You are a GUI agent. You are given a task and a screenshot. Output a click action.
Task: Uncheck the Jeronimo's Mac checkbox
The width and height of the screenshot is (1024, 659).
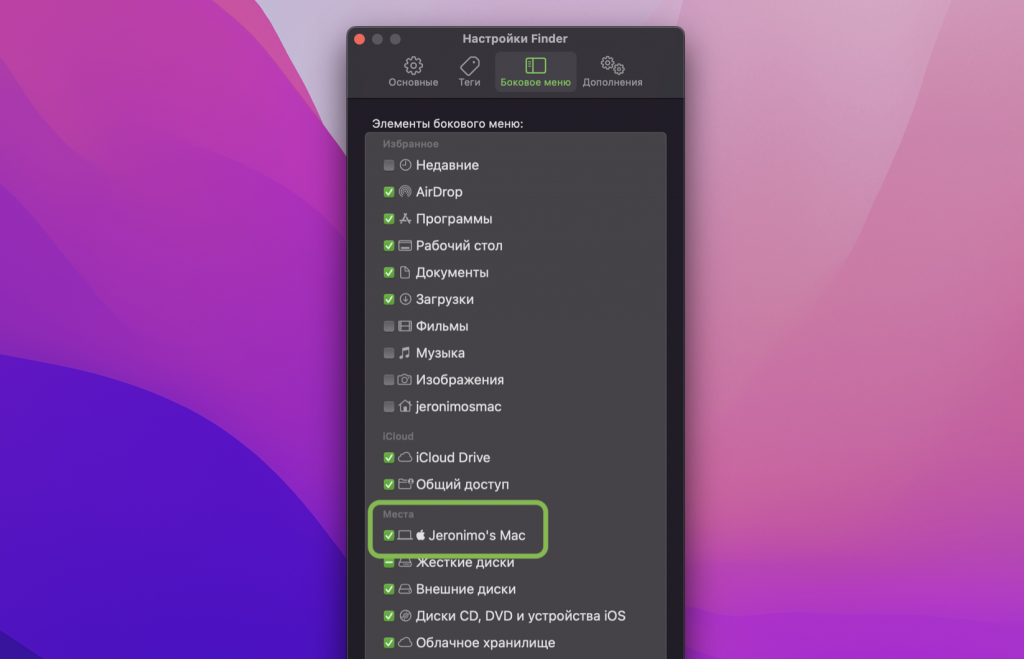point(389,535)
